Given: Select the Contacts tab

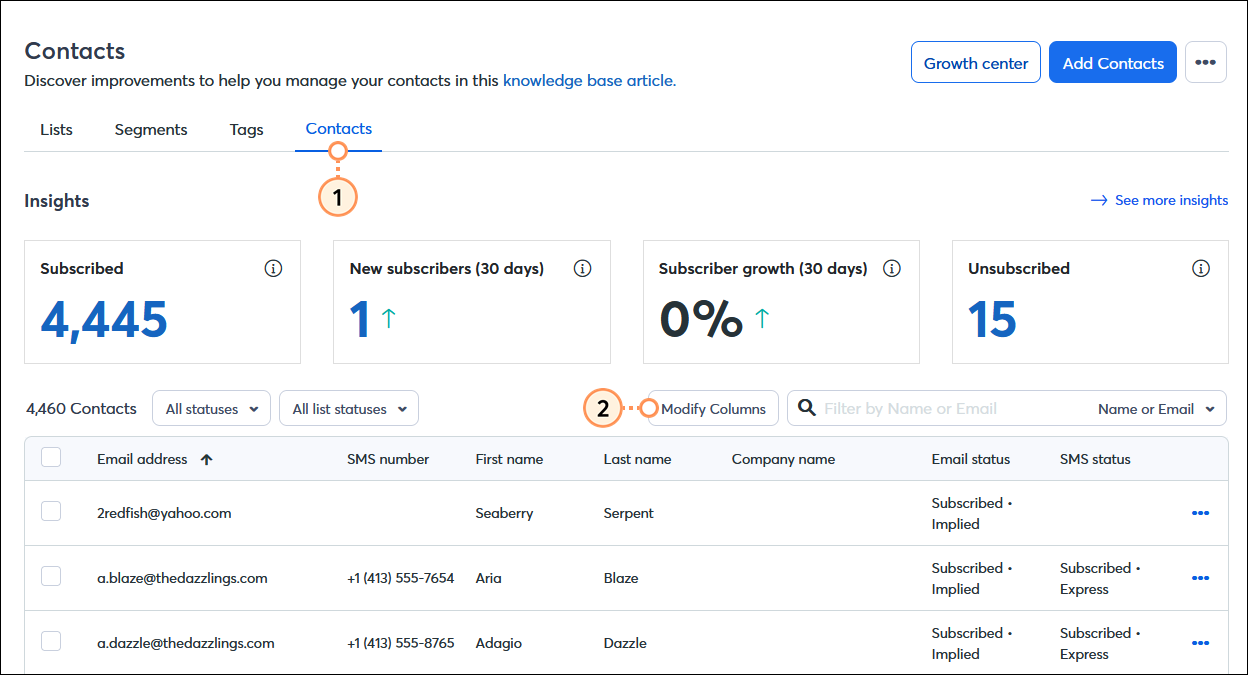Looking at the screenshot, I should 339,128.
